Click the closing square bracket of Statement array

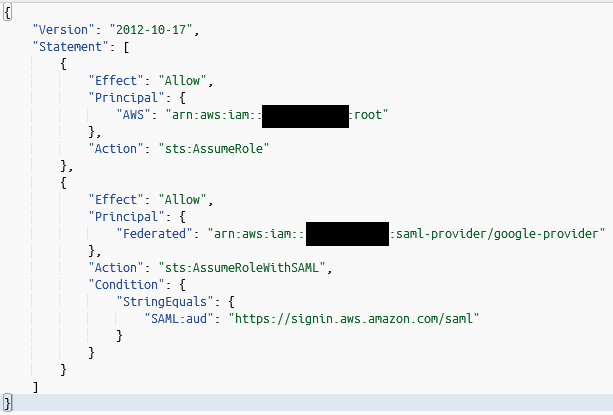[36, 385]
